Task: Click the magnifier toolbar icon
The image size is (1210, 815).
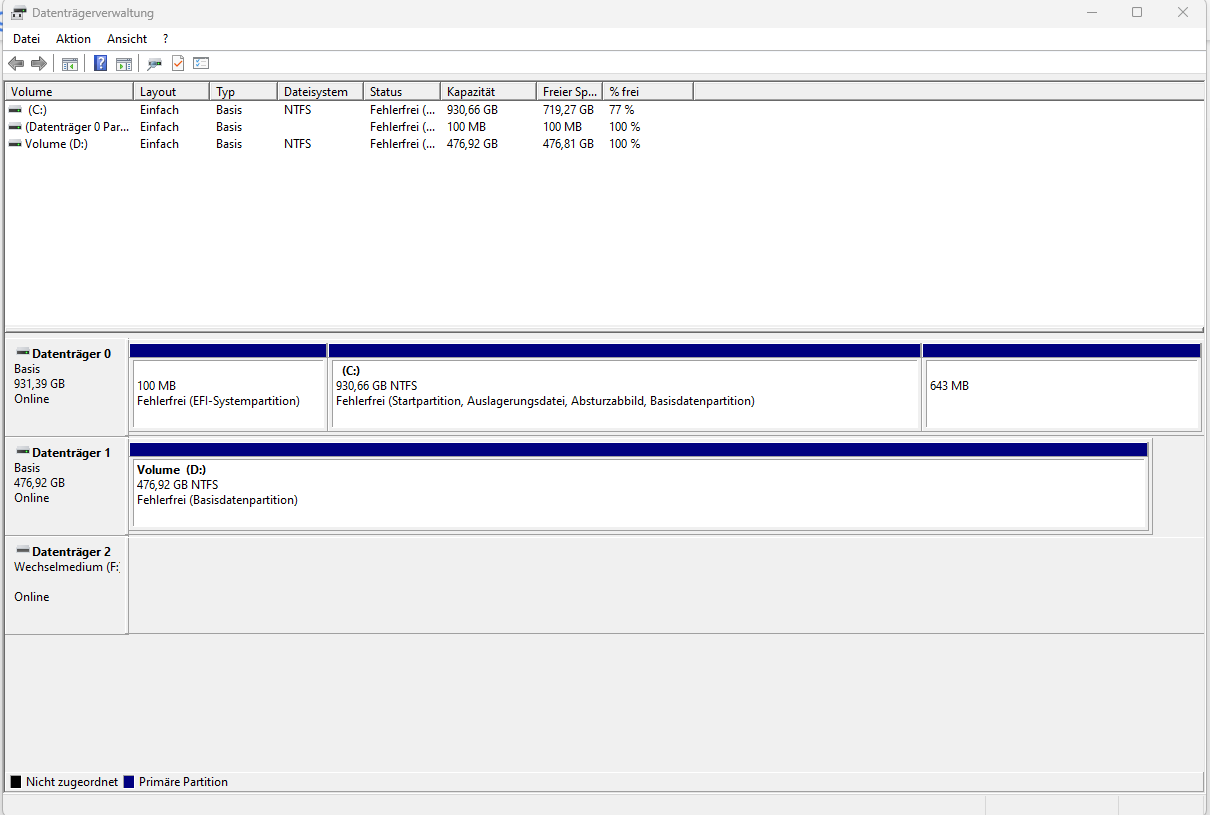Action: [x=152, y=63]
